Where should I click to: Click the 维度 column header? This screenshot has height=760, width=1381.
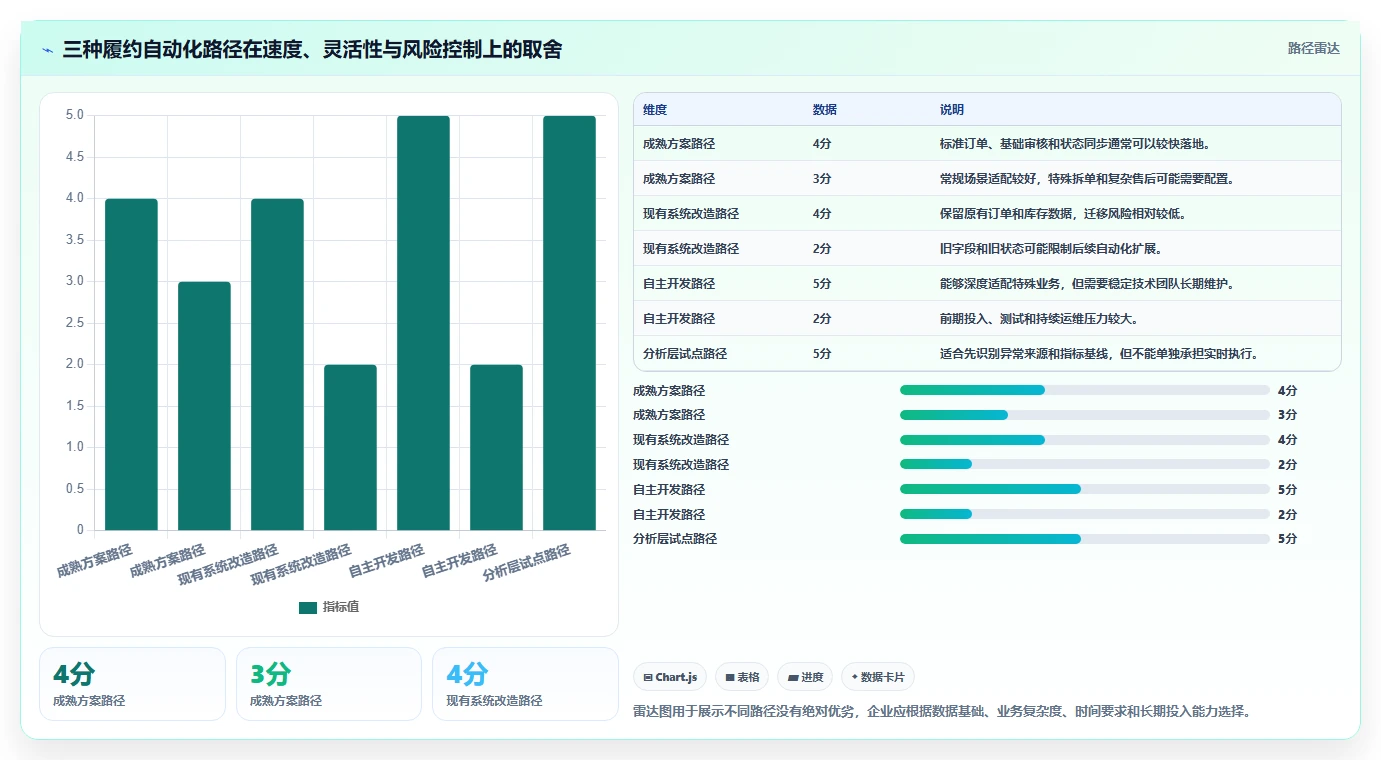(655, 110)
